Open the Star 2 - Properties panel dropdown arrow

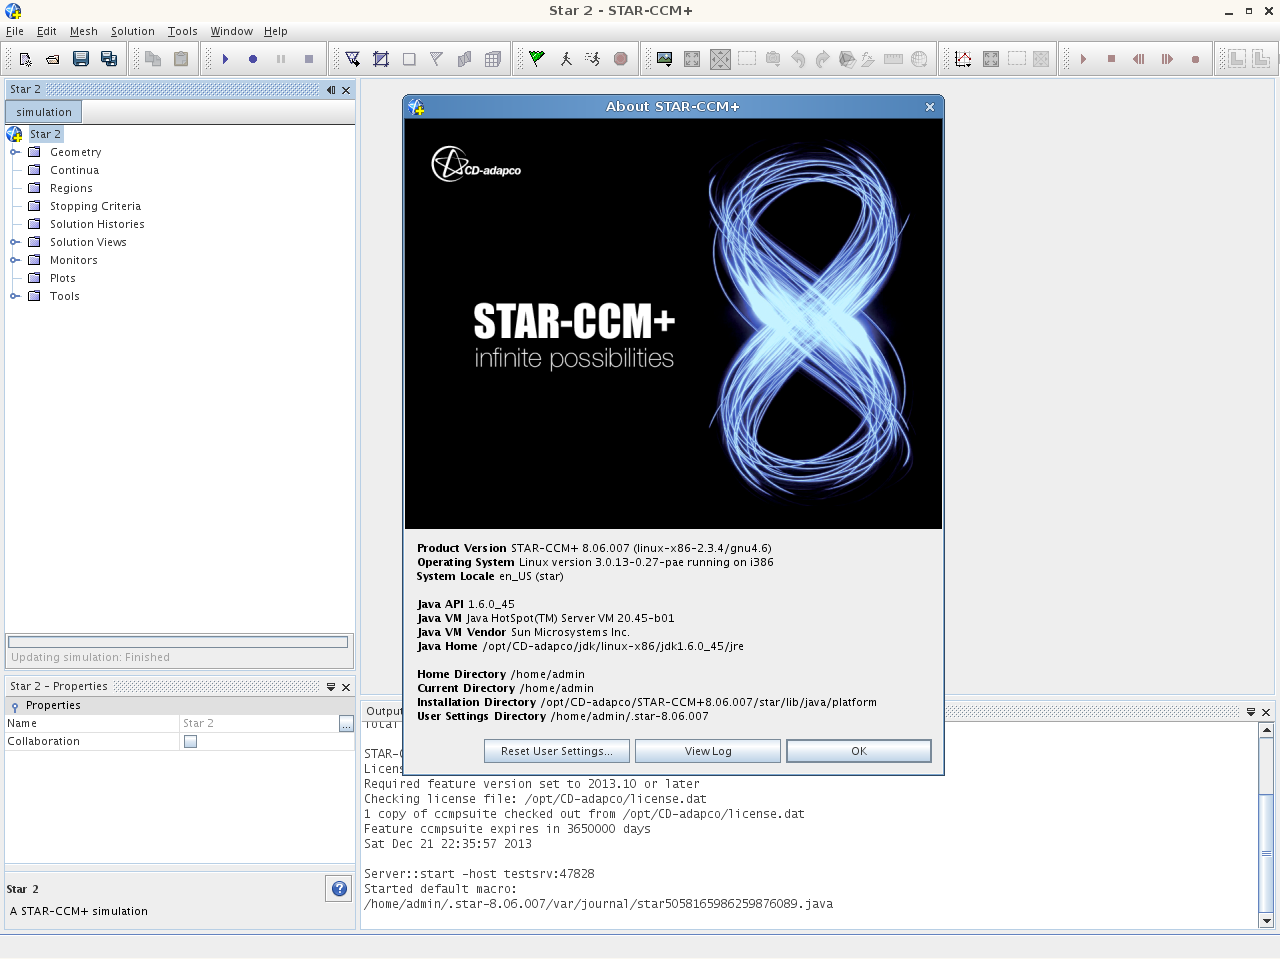coord(331,687)
